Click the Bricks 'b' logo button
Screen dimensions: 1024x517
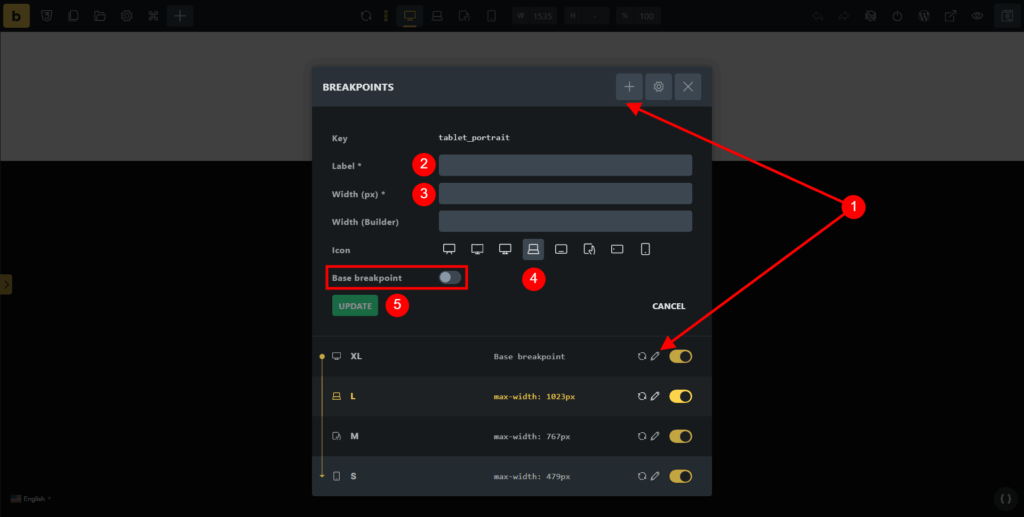tap(16, 16)
